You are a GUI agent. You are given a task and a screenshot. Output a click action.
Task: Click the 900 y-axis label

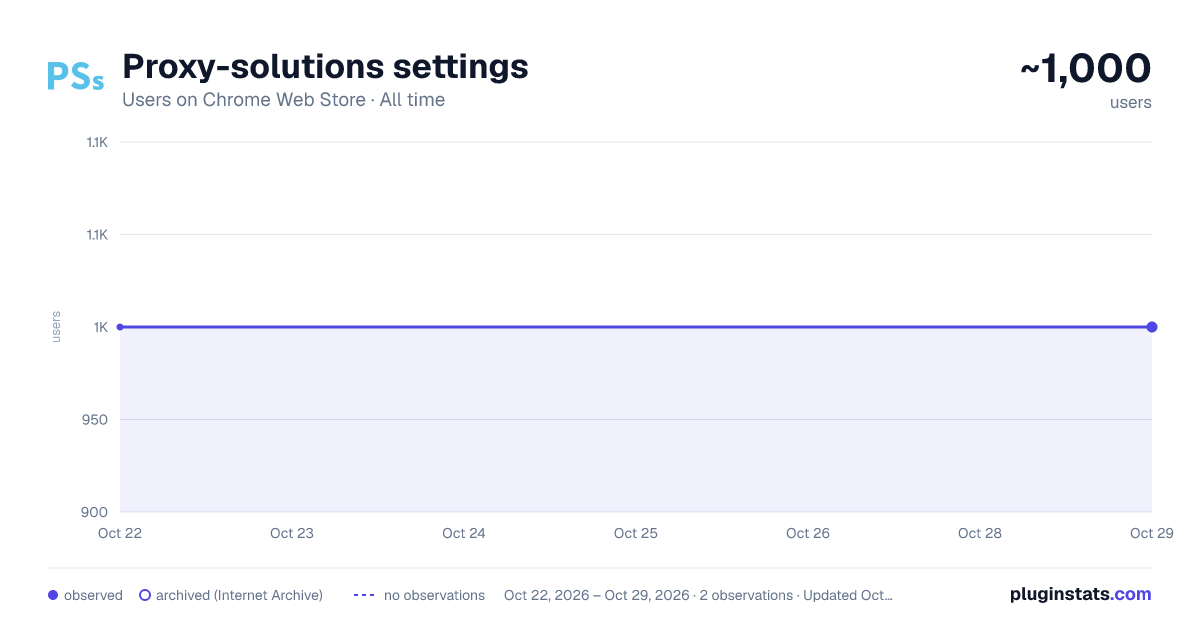tap(96, 512)
